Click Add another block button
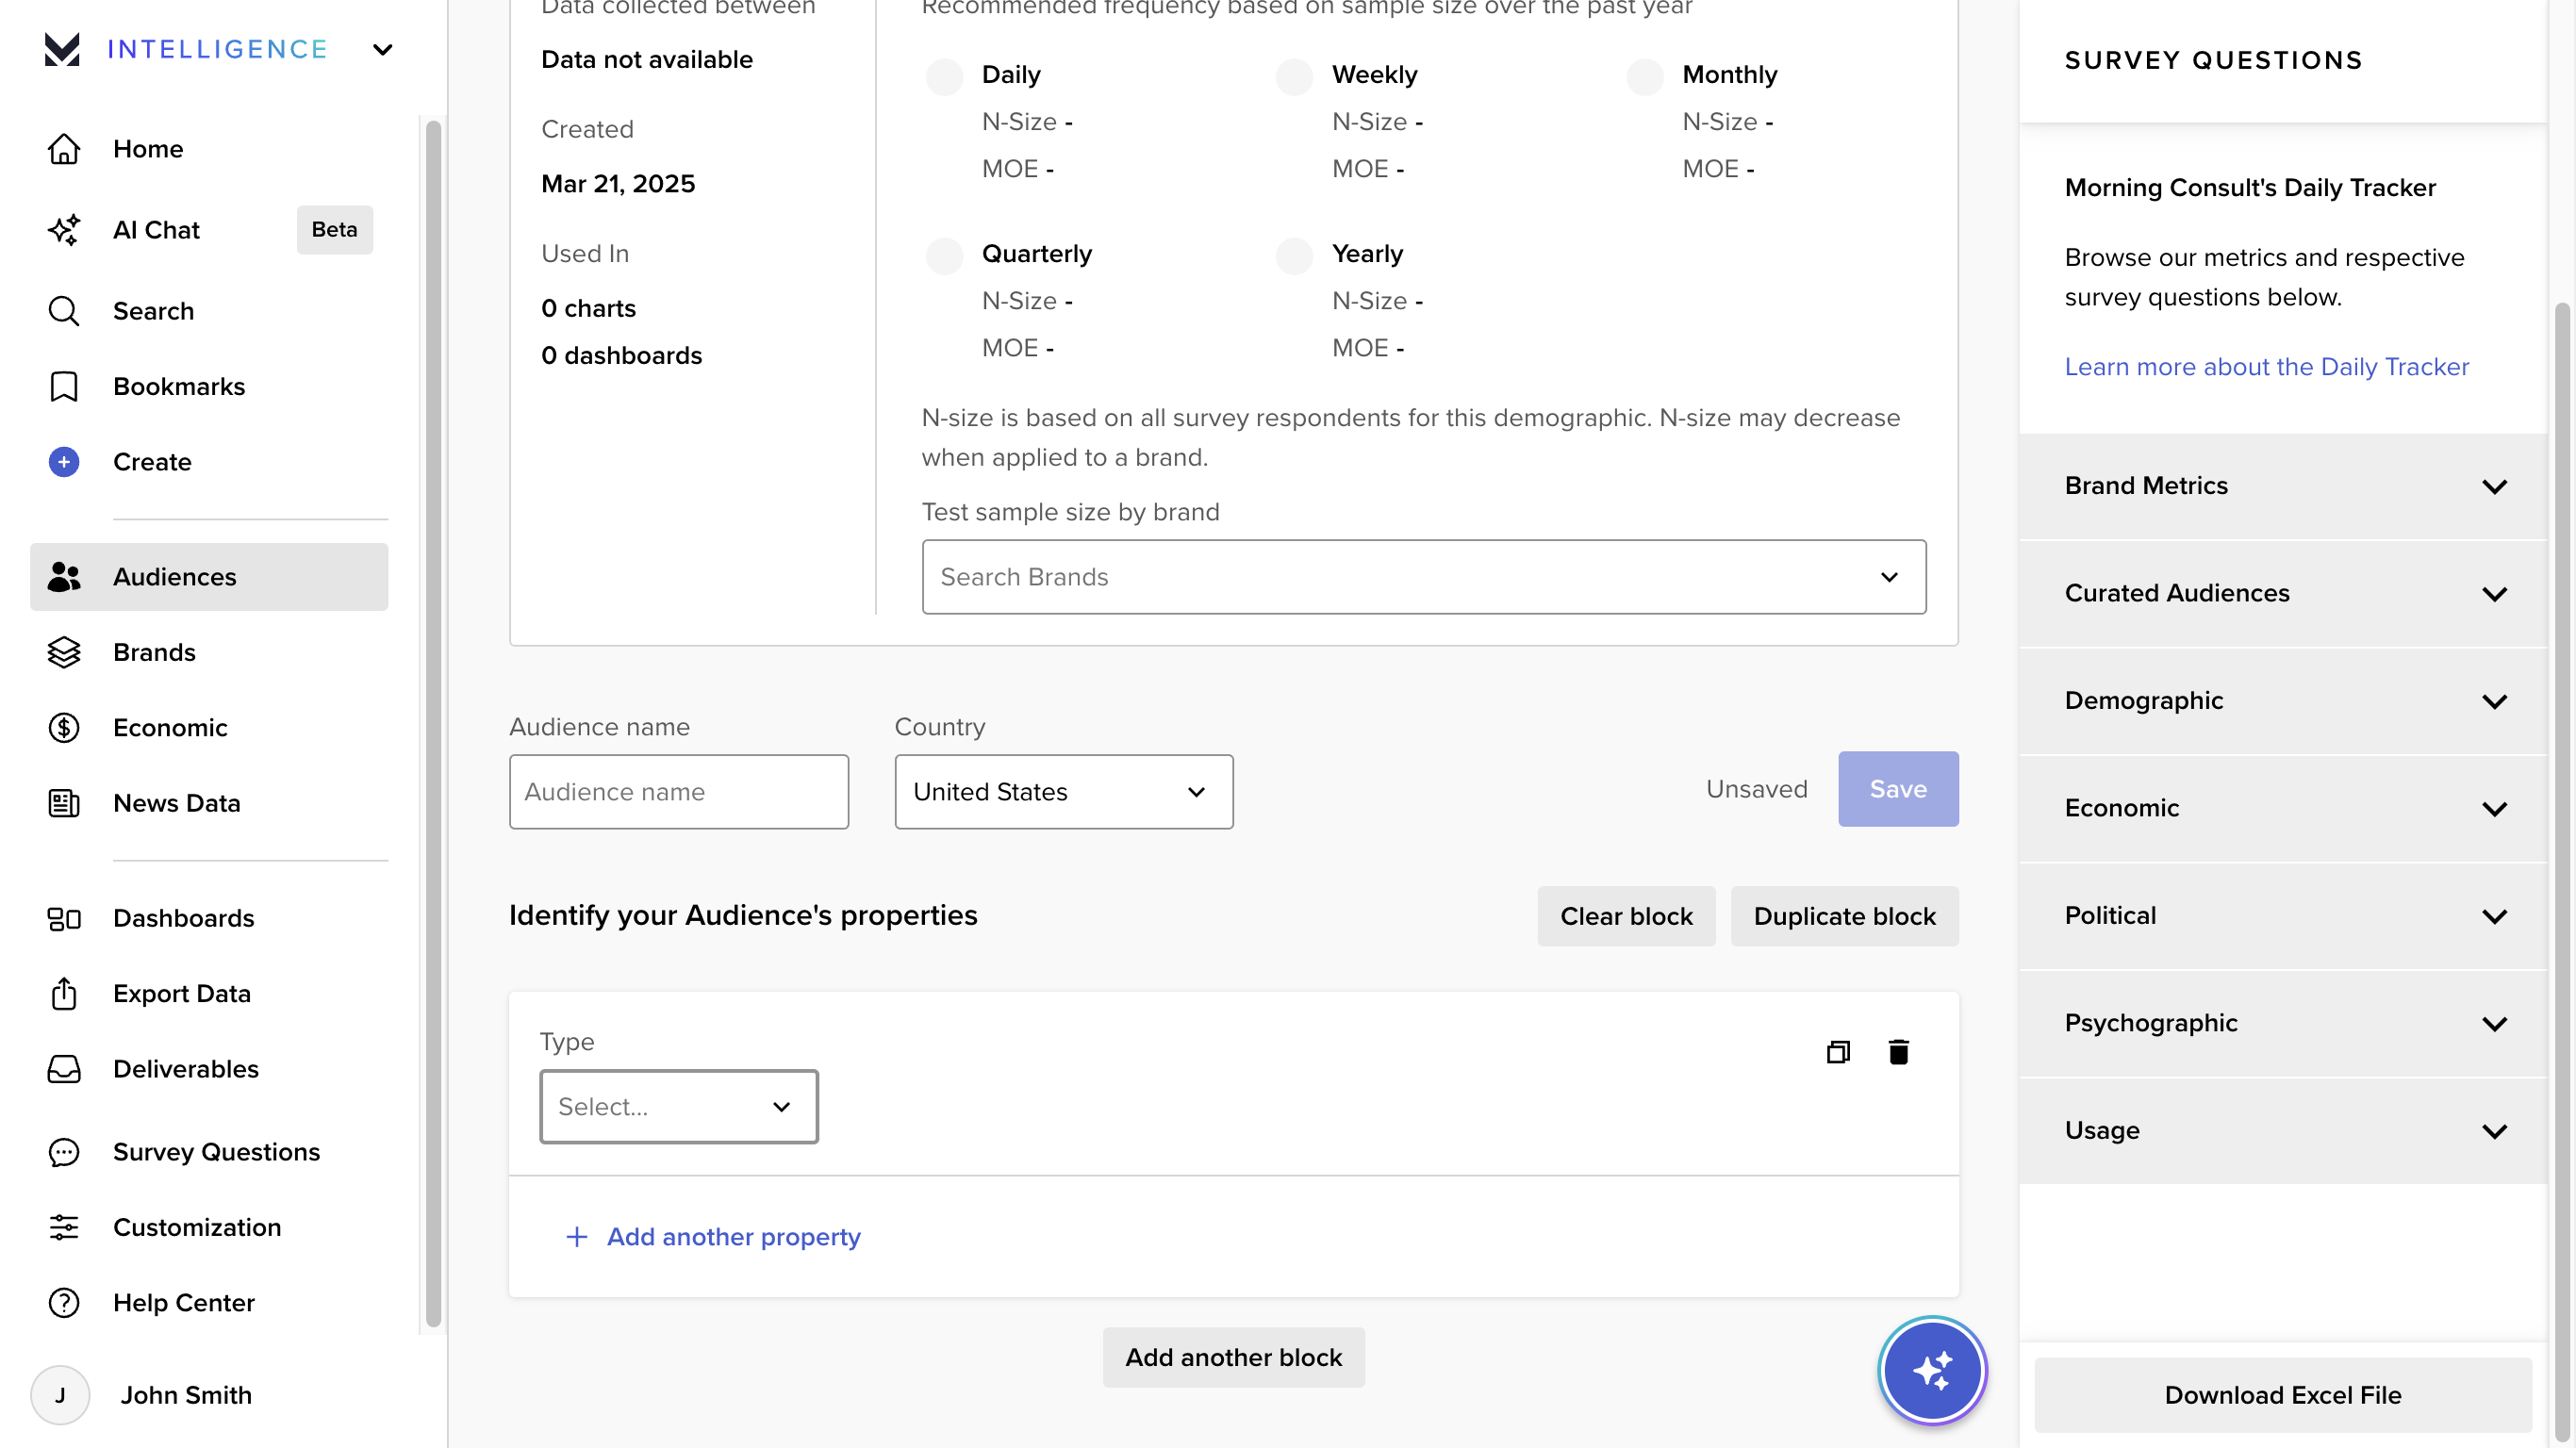 1232,1357
